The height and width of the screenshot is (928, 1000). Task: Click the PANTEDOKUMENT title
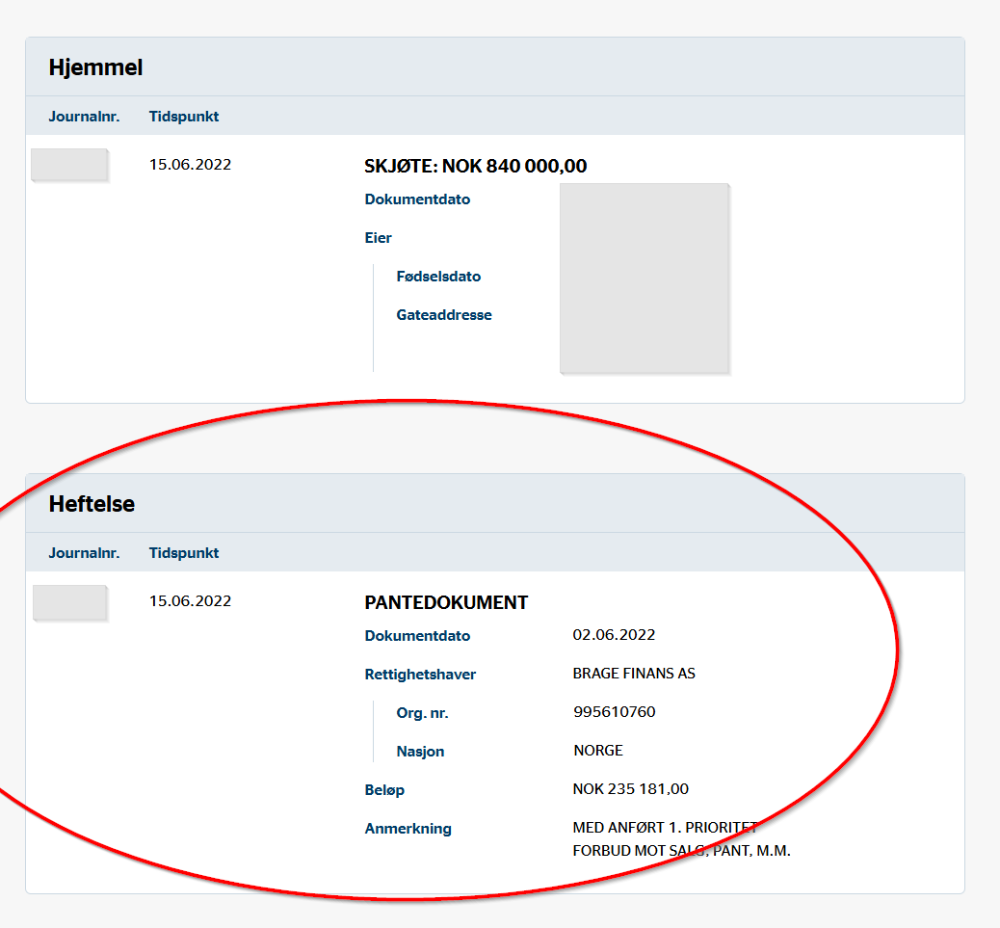tap(446, 603)
